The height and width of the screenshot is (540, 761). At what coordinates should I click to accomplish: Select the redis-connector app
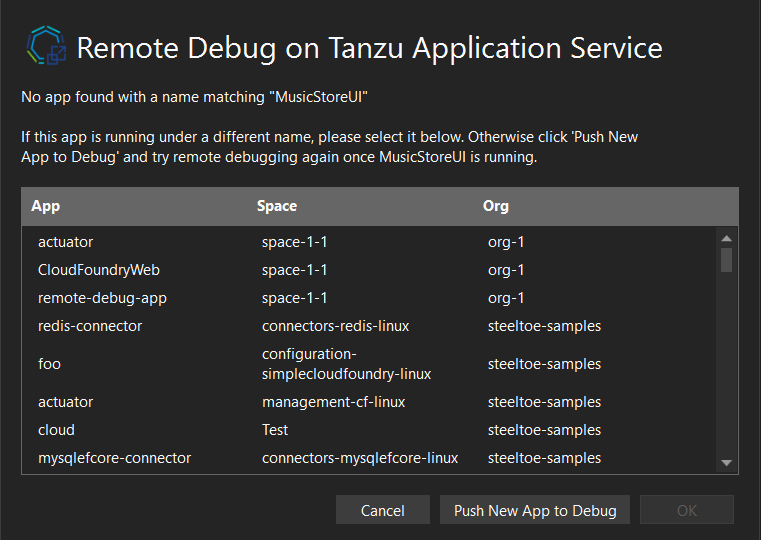pyautogui.click(x=90, y=326)
